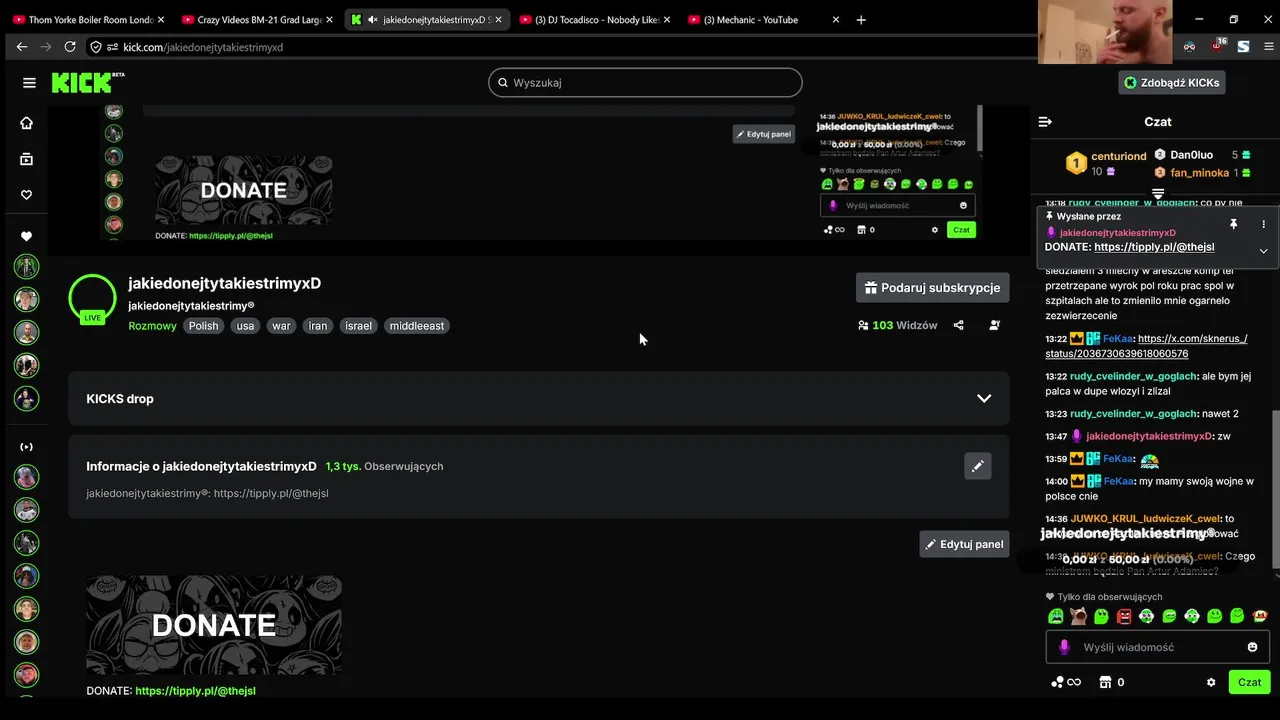Click the filled heart icon in sidebar
Viewport: 1280px width, 720px height.
click(x=27, y=236)
